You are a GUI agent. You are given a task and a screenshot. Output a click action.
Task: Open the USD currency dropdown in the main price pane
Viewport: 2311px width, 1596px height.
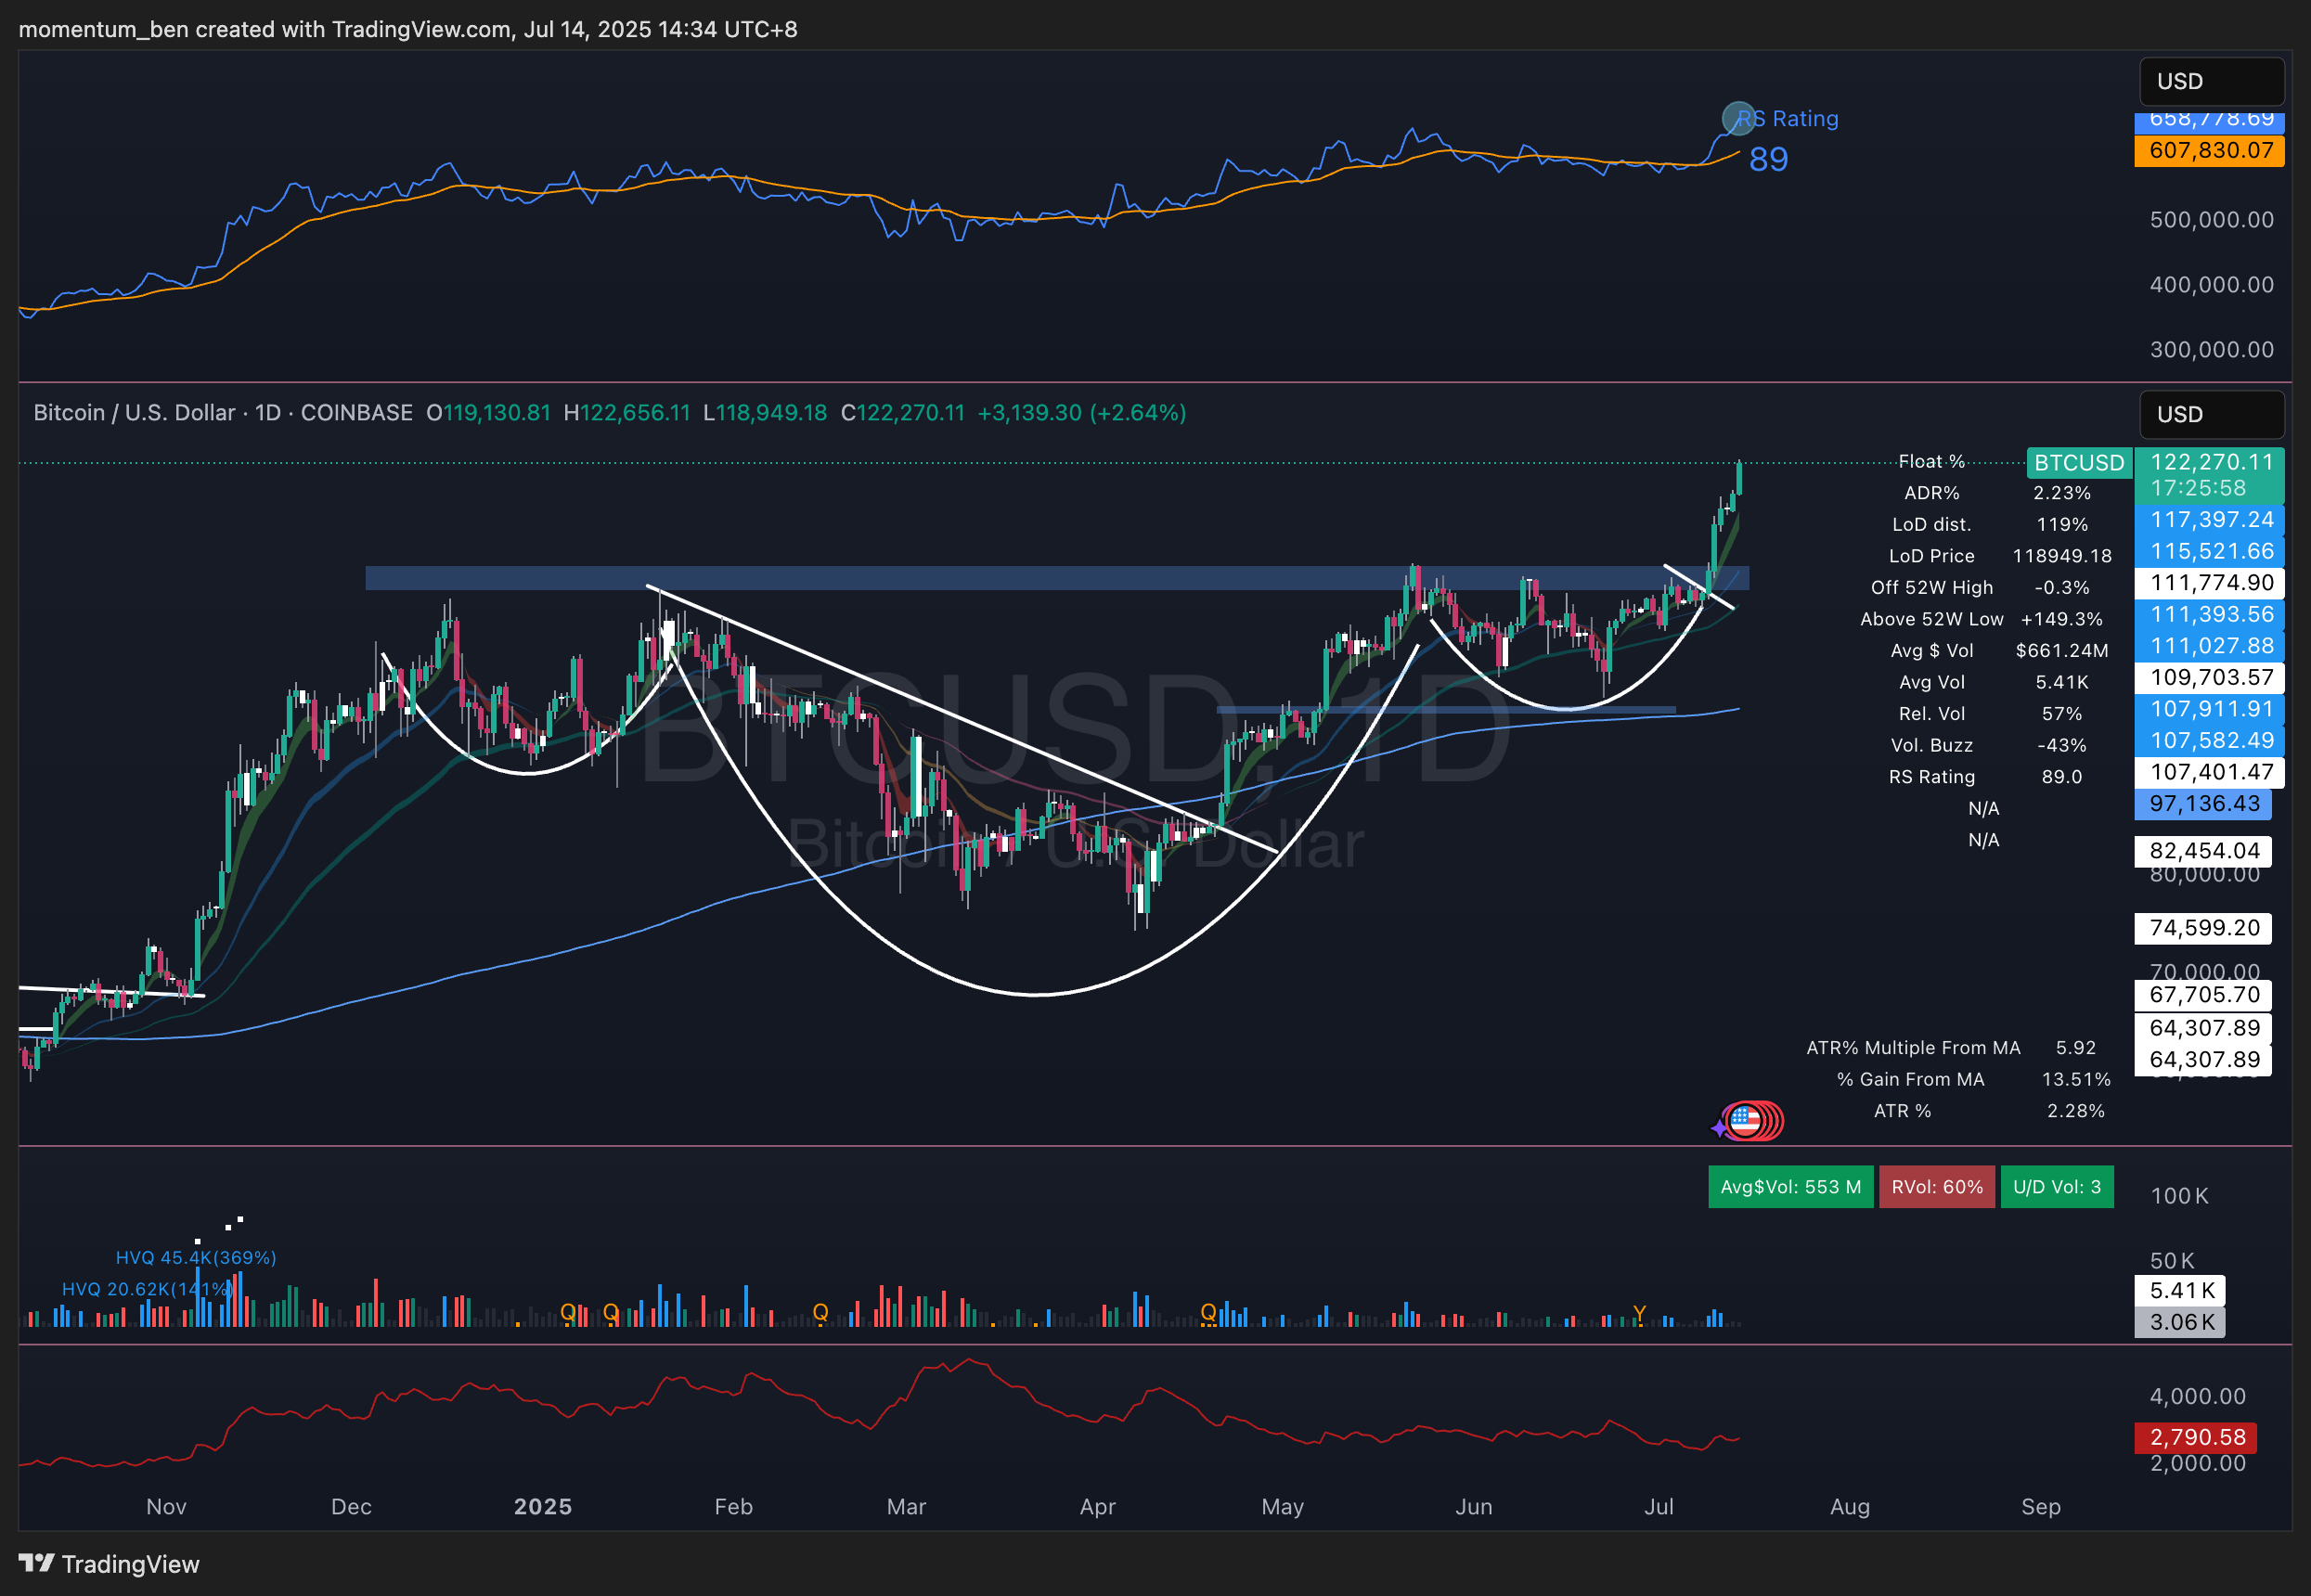tap(2210, 414)
